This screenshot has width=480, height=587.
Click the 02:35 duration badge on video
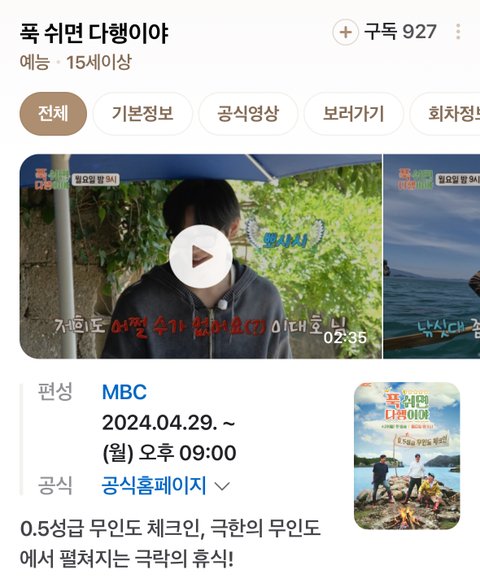click(345, 338)
